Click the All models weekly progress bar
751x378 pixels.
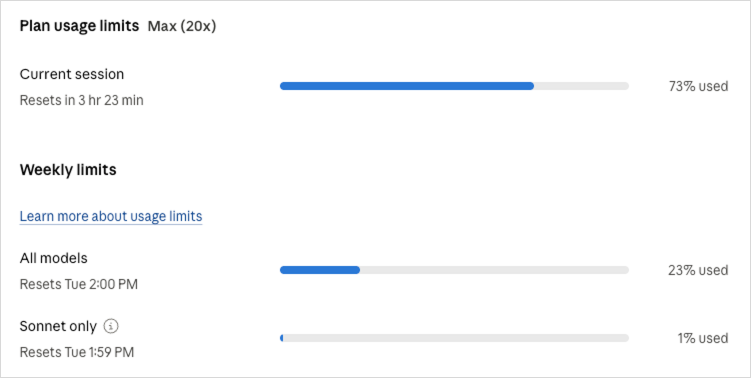pos(454,270)
